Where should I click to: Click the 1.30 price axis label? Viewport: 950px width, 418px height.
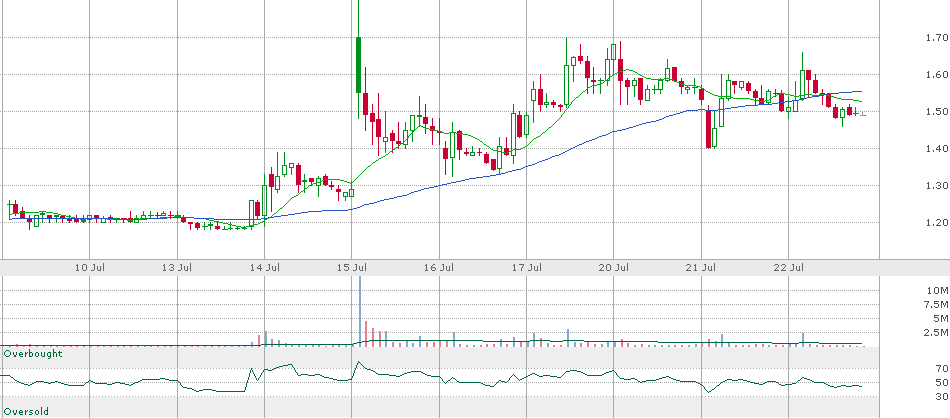938,185
